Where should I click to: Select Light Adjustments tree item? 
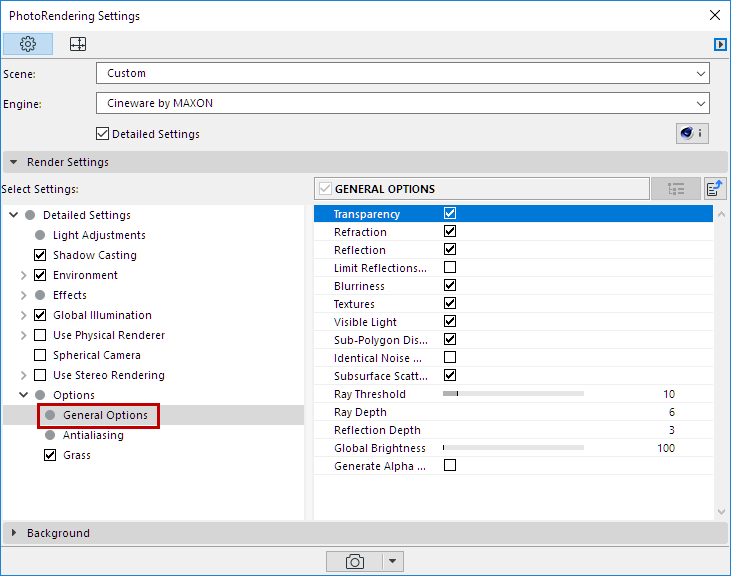point(99,235)
